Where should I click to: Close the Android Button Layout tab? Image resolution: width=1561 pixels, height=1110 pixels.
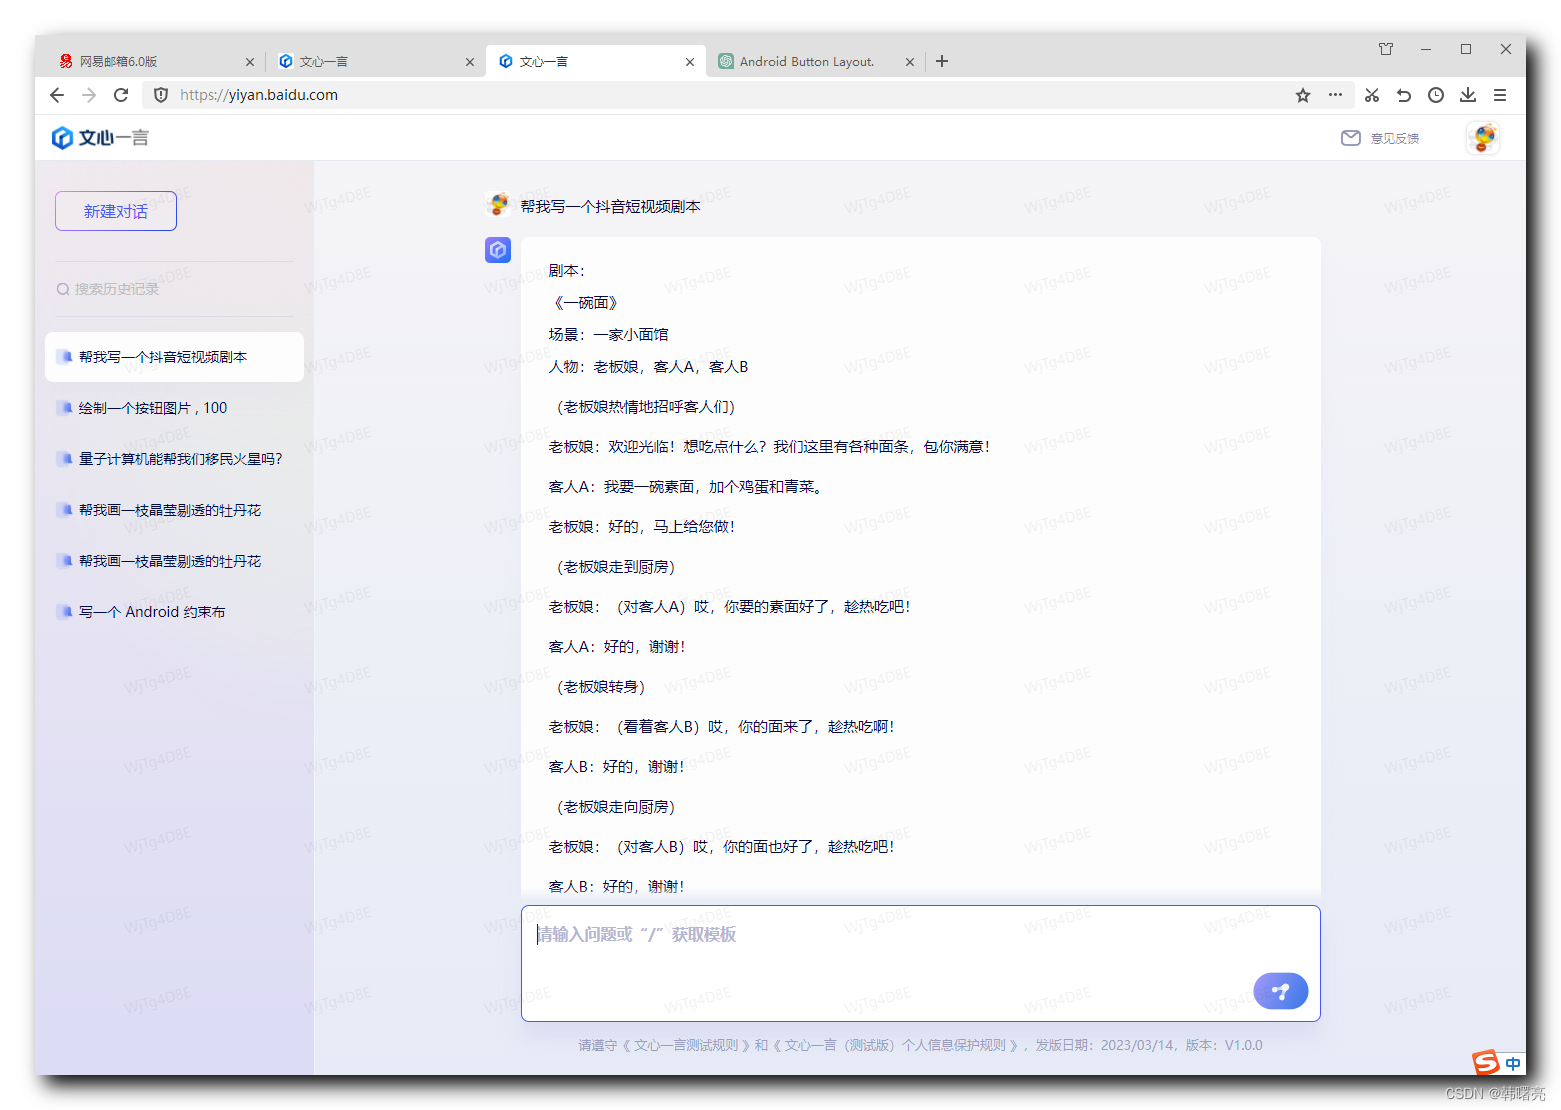click(910, 62)
